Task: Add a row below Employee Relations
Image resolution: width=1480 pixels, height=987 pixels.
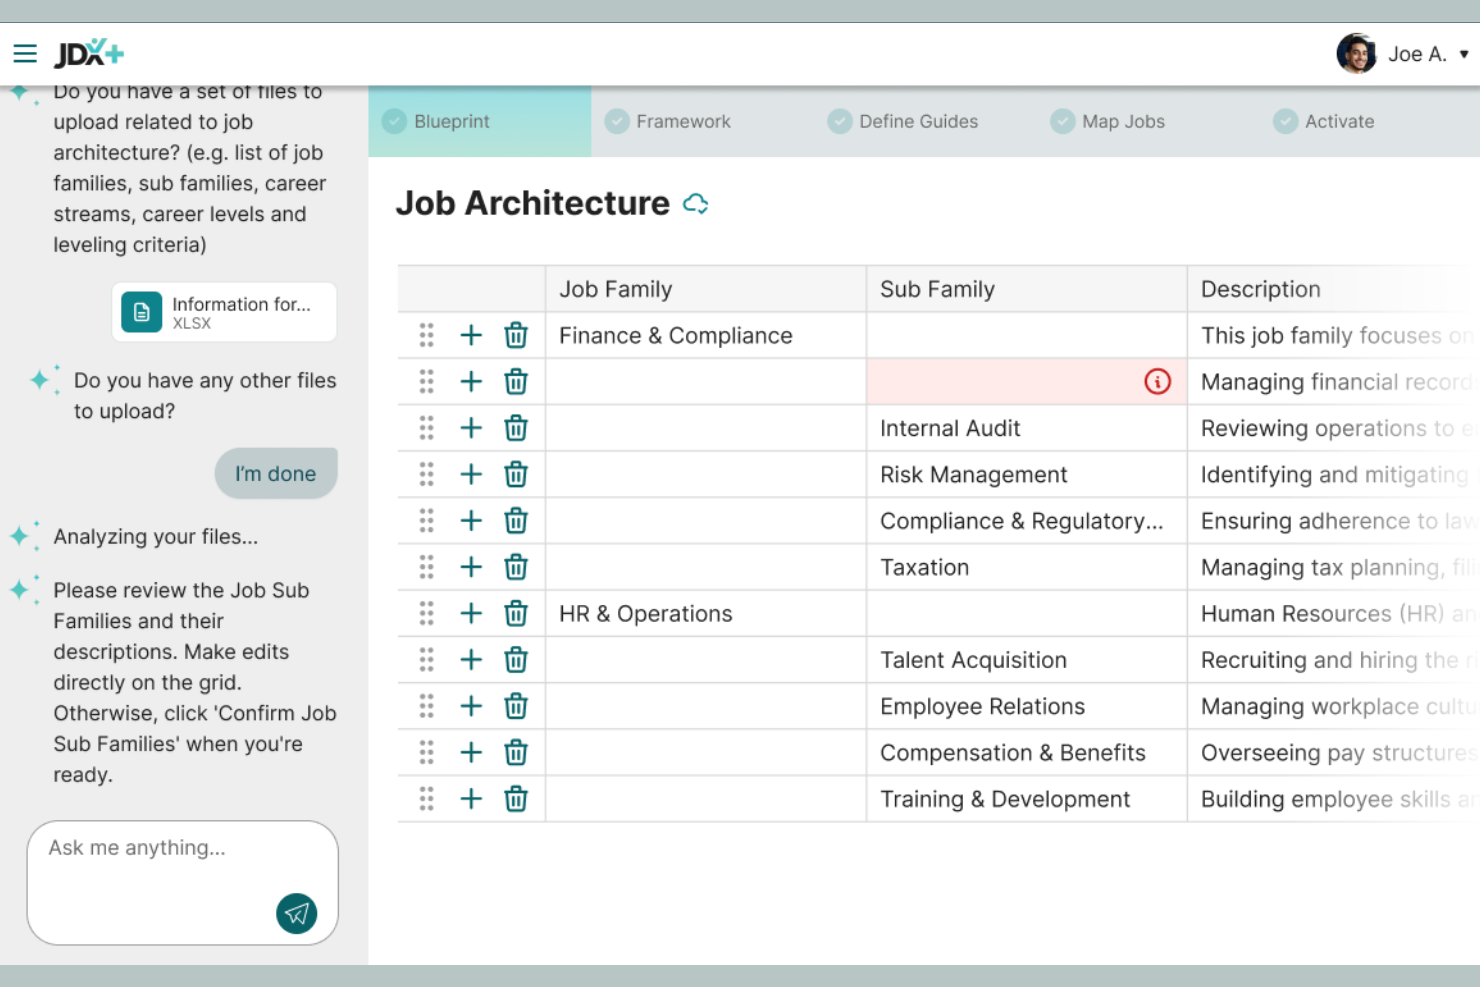Action: 471,706
